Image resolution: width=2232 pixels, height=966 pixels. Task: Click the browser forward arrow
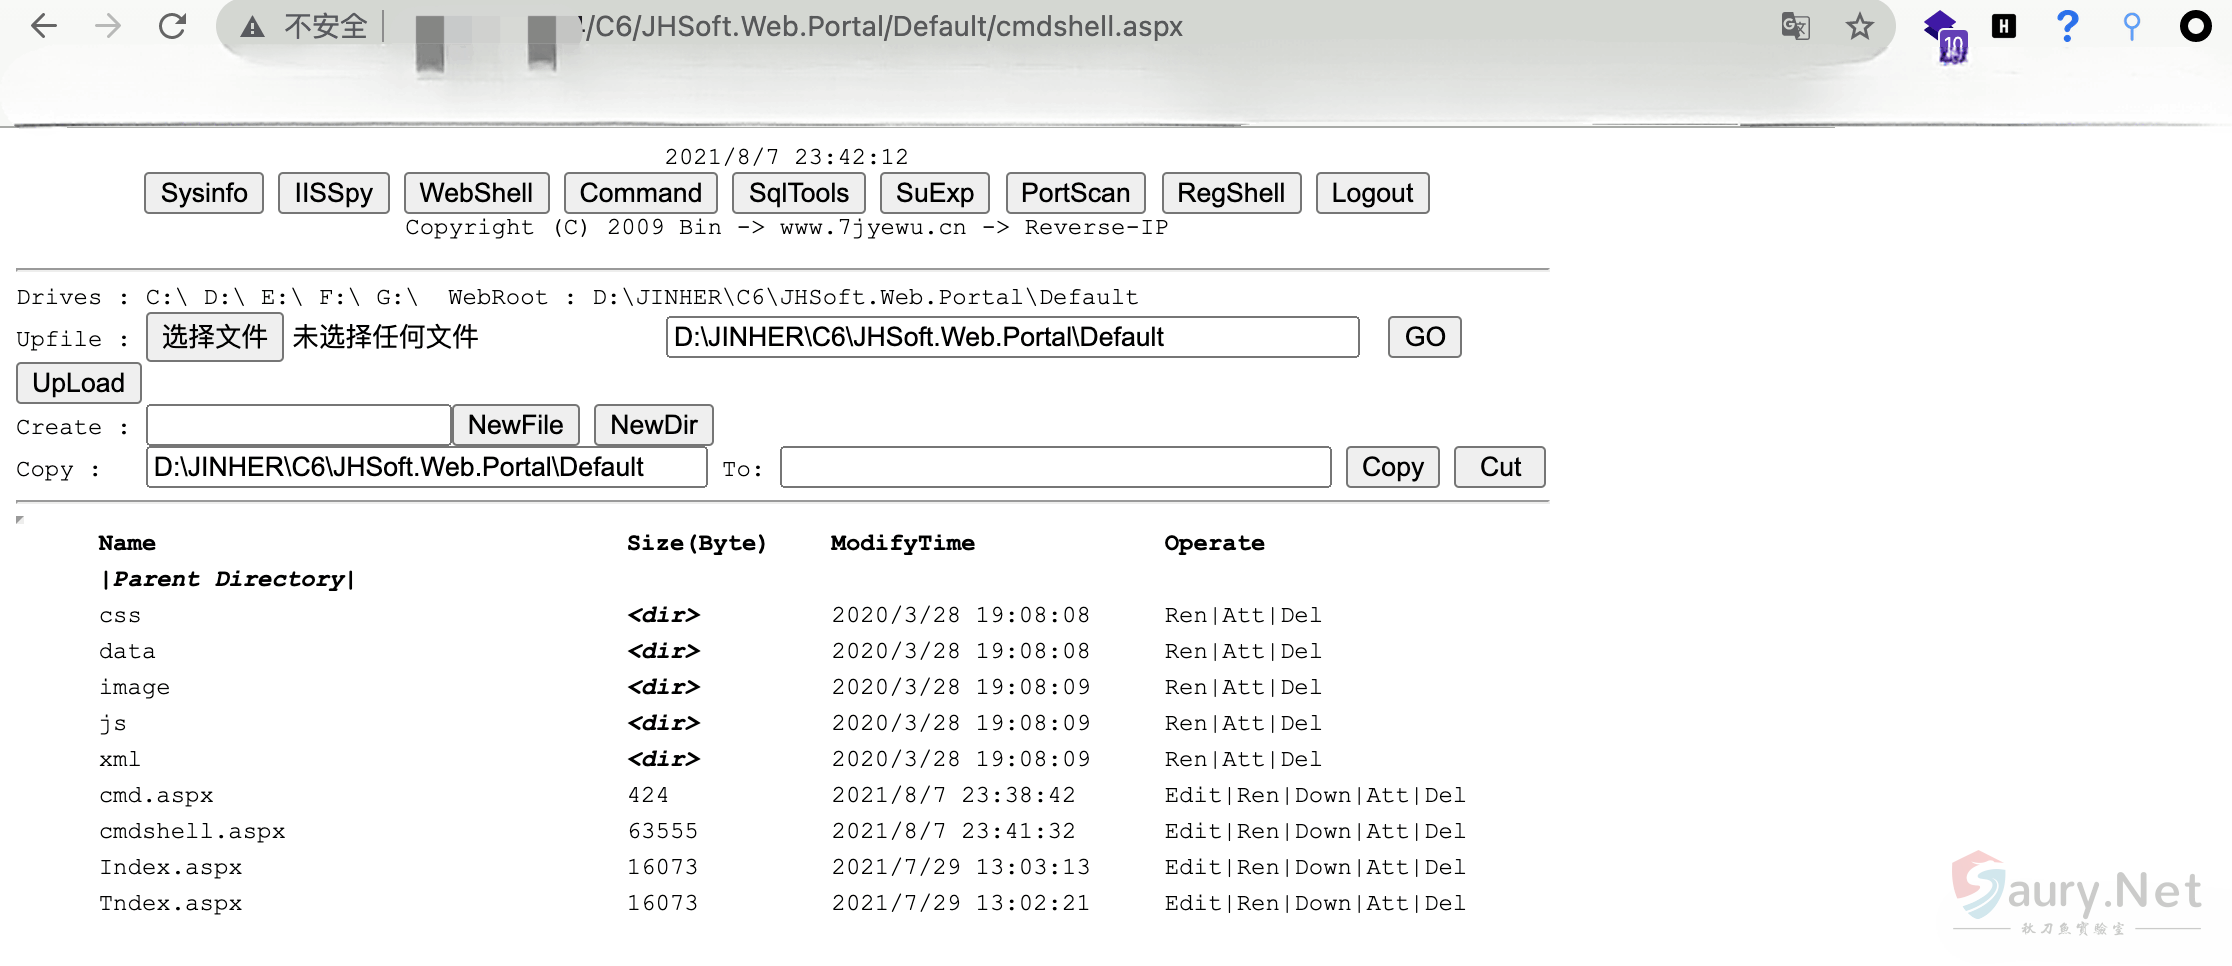(x=108, y=26)
